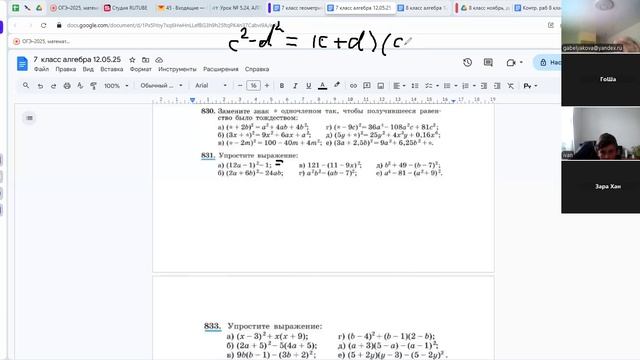Open Правка menu

click(x=66, y=69)
